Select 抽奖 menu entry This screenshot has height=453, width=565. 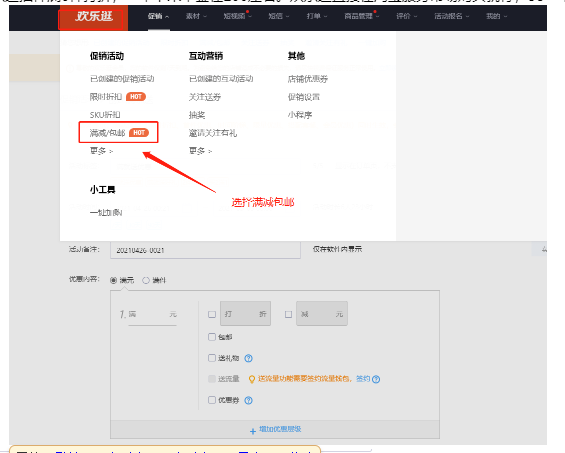click(x=197, y=115)
